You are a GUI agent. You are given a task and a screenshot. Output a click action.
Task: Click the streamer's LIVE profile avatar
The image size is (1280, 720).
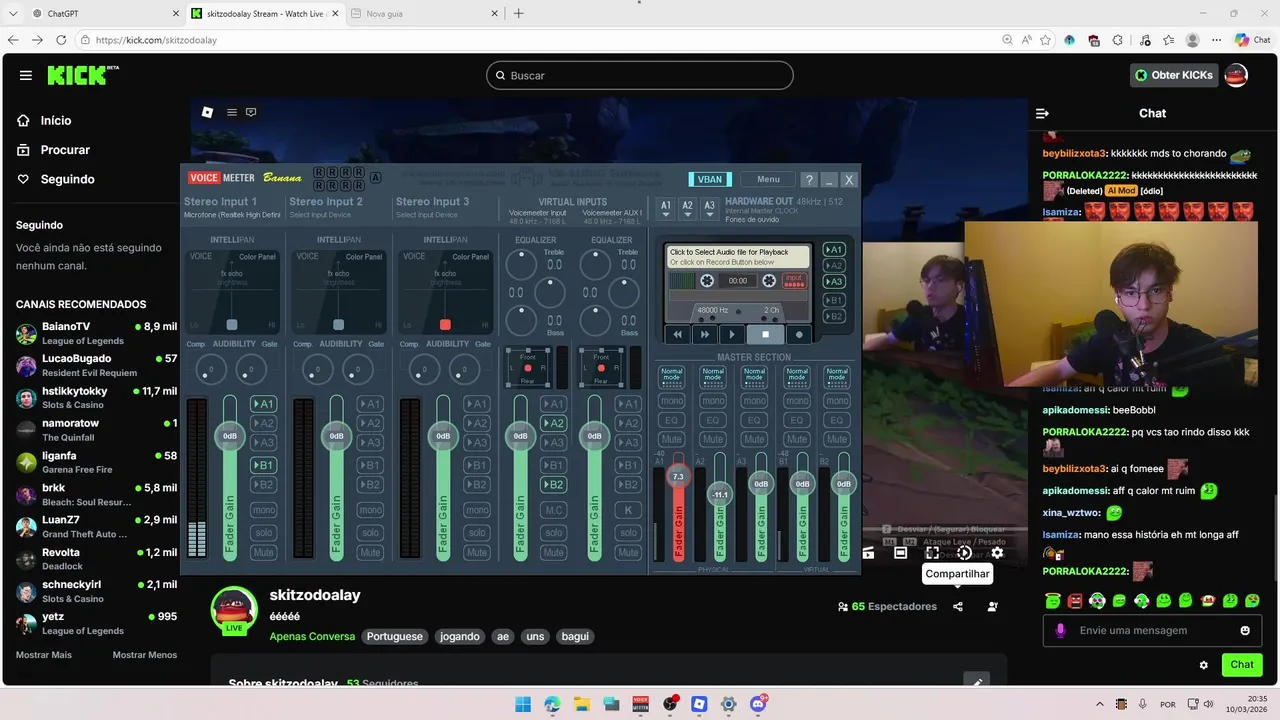(x=234, y=610)
